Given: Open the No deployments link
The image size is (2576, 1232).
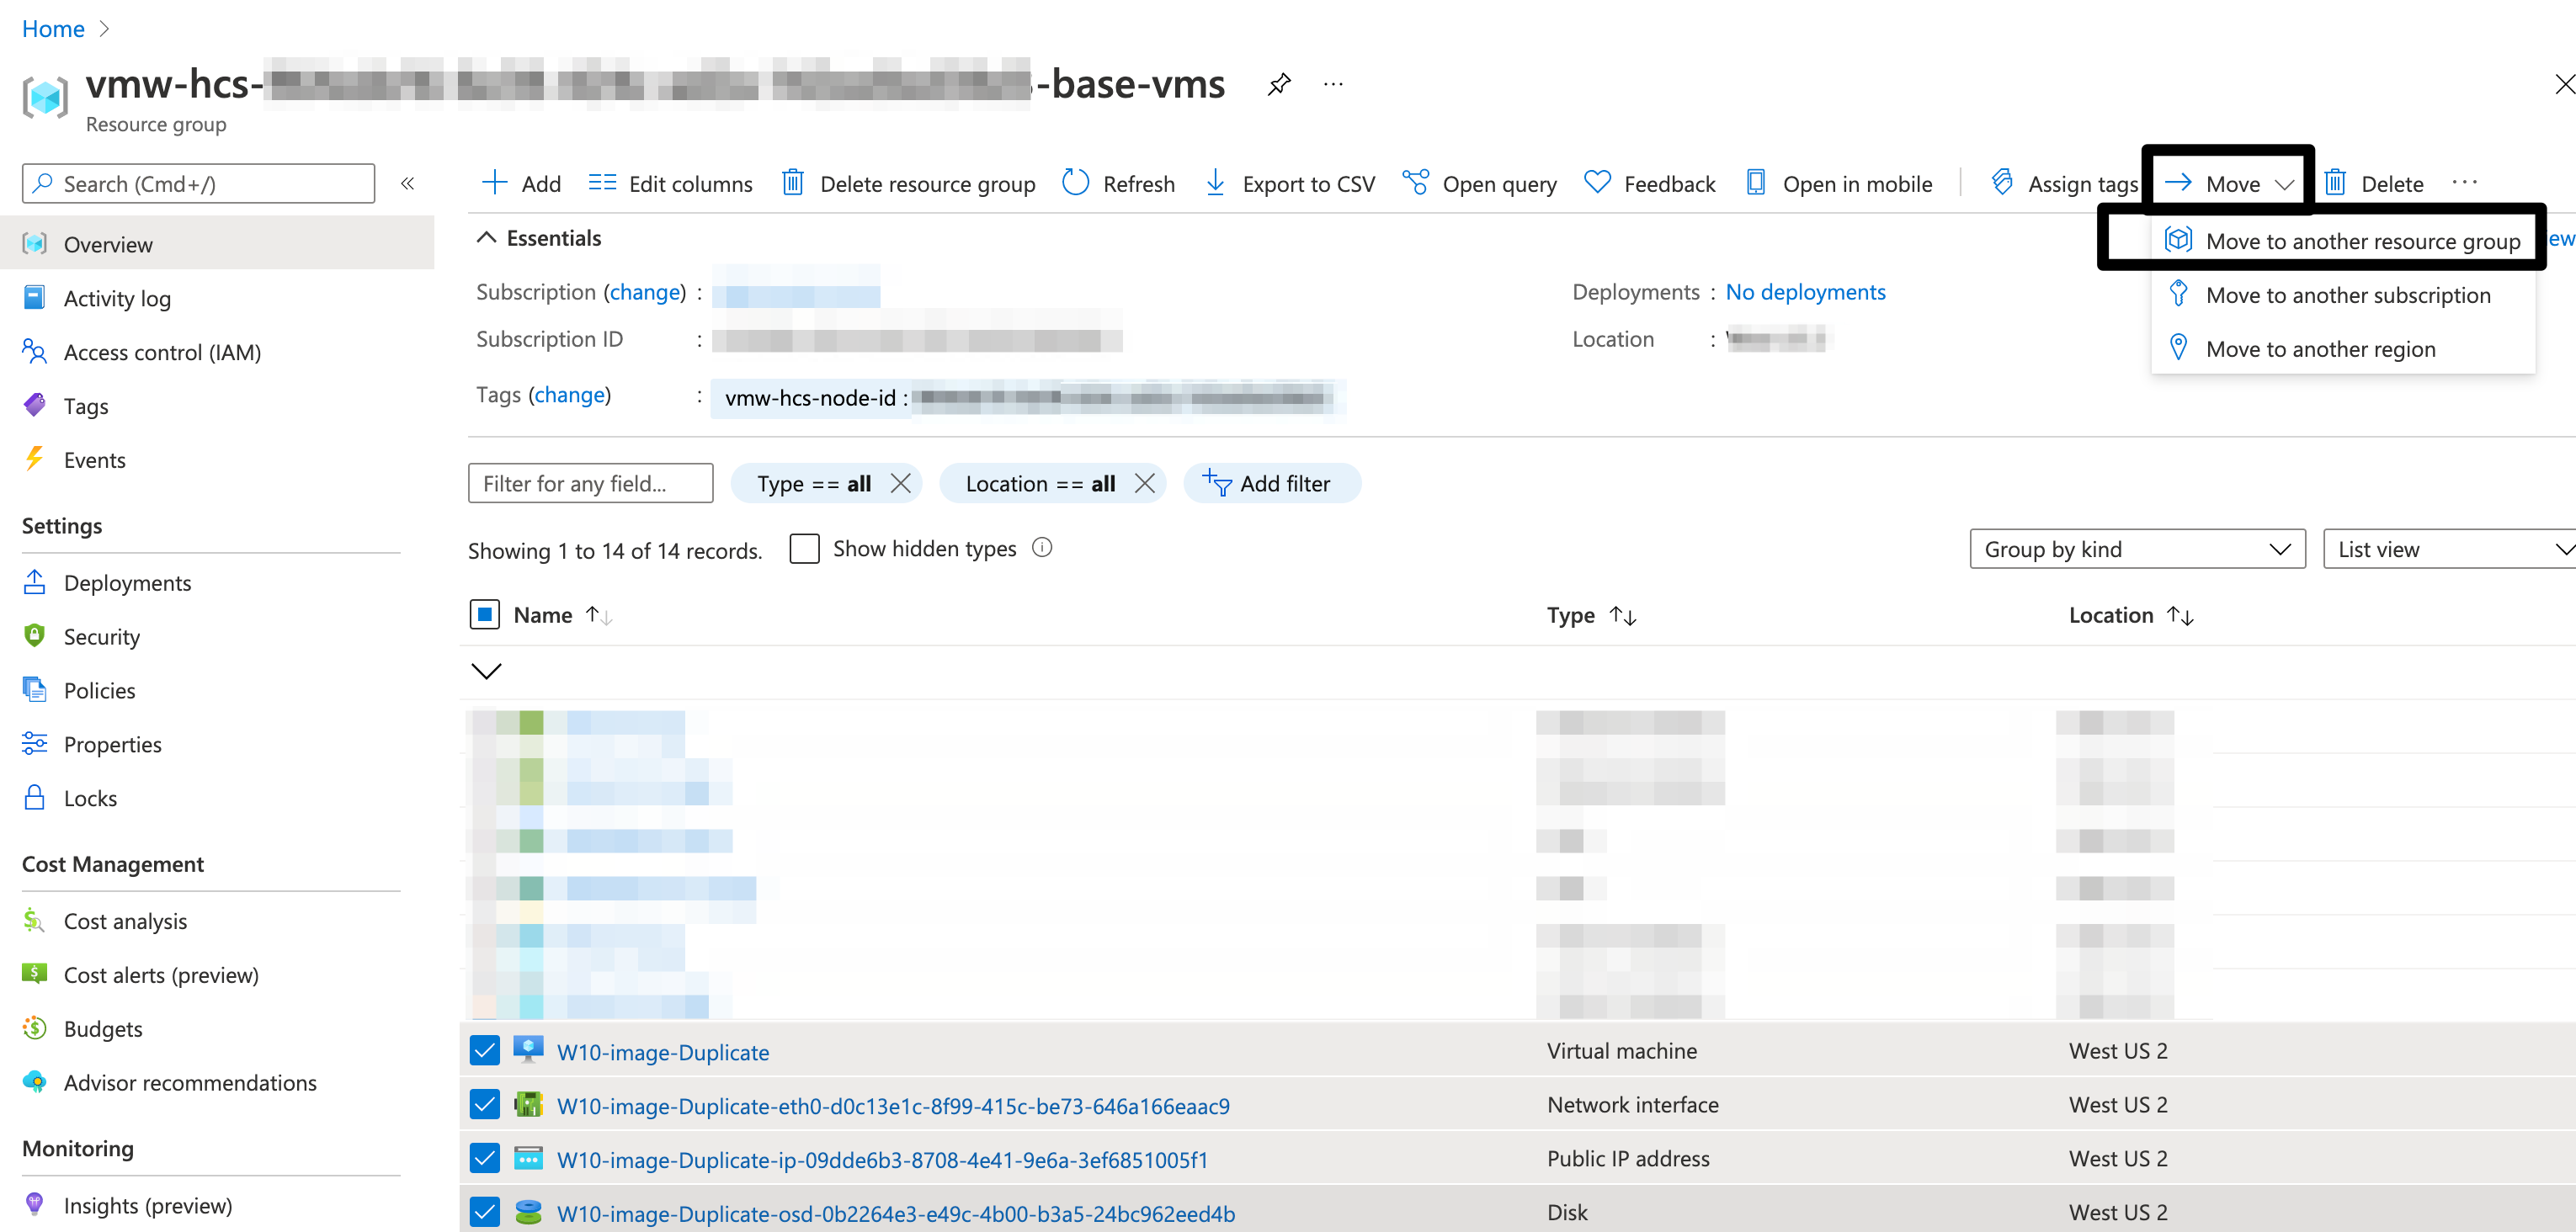Looking at the screenshot, I should click(x=1805, y=292).
